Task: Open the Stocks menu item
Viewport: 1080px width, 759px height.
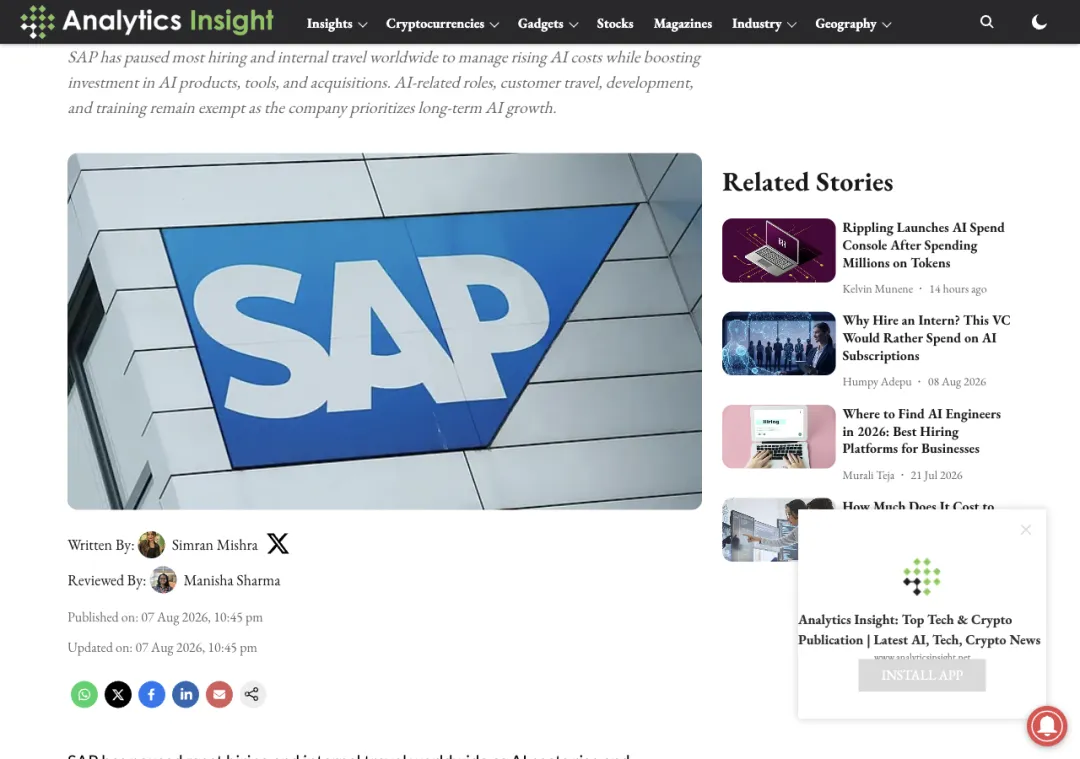Action: (614, 23)
